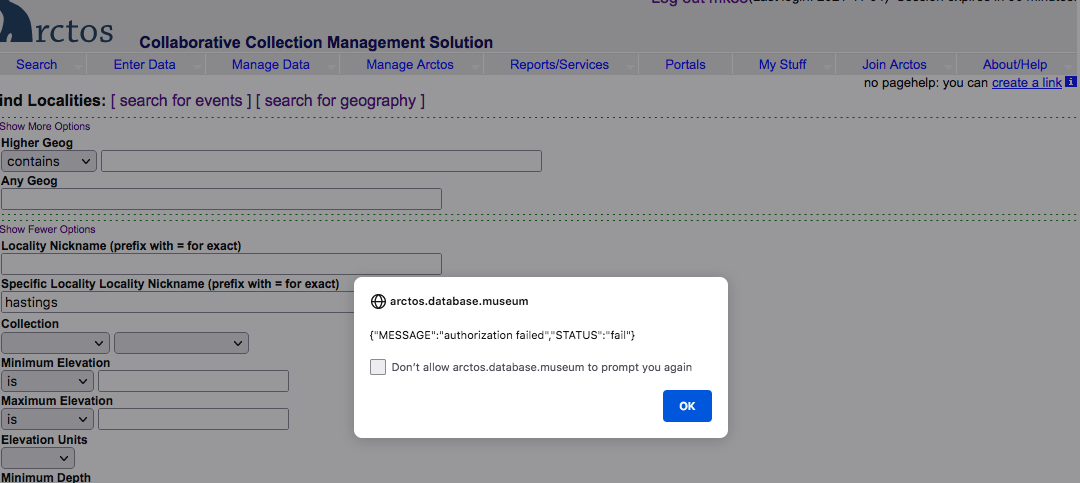Viewport: 1080px width, 483px height.
Task: Open the Search menu
Action: pyautogui.click(x=37, y=65)
